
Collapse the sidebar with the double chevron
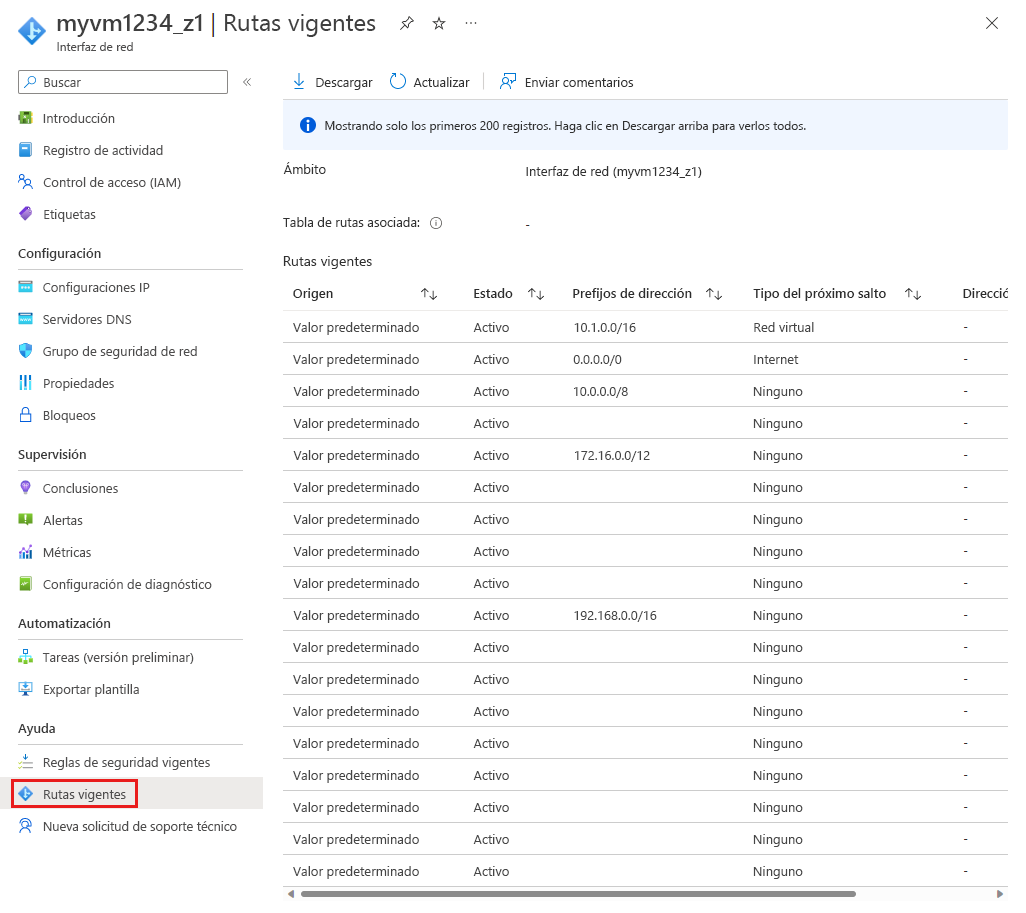247,82
